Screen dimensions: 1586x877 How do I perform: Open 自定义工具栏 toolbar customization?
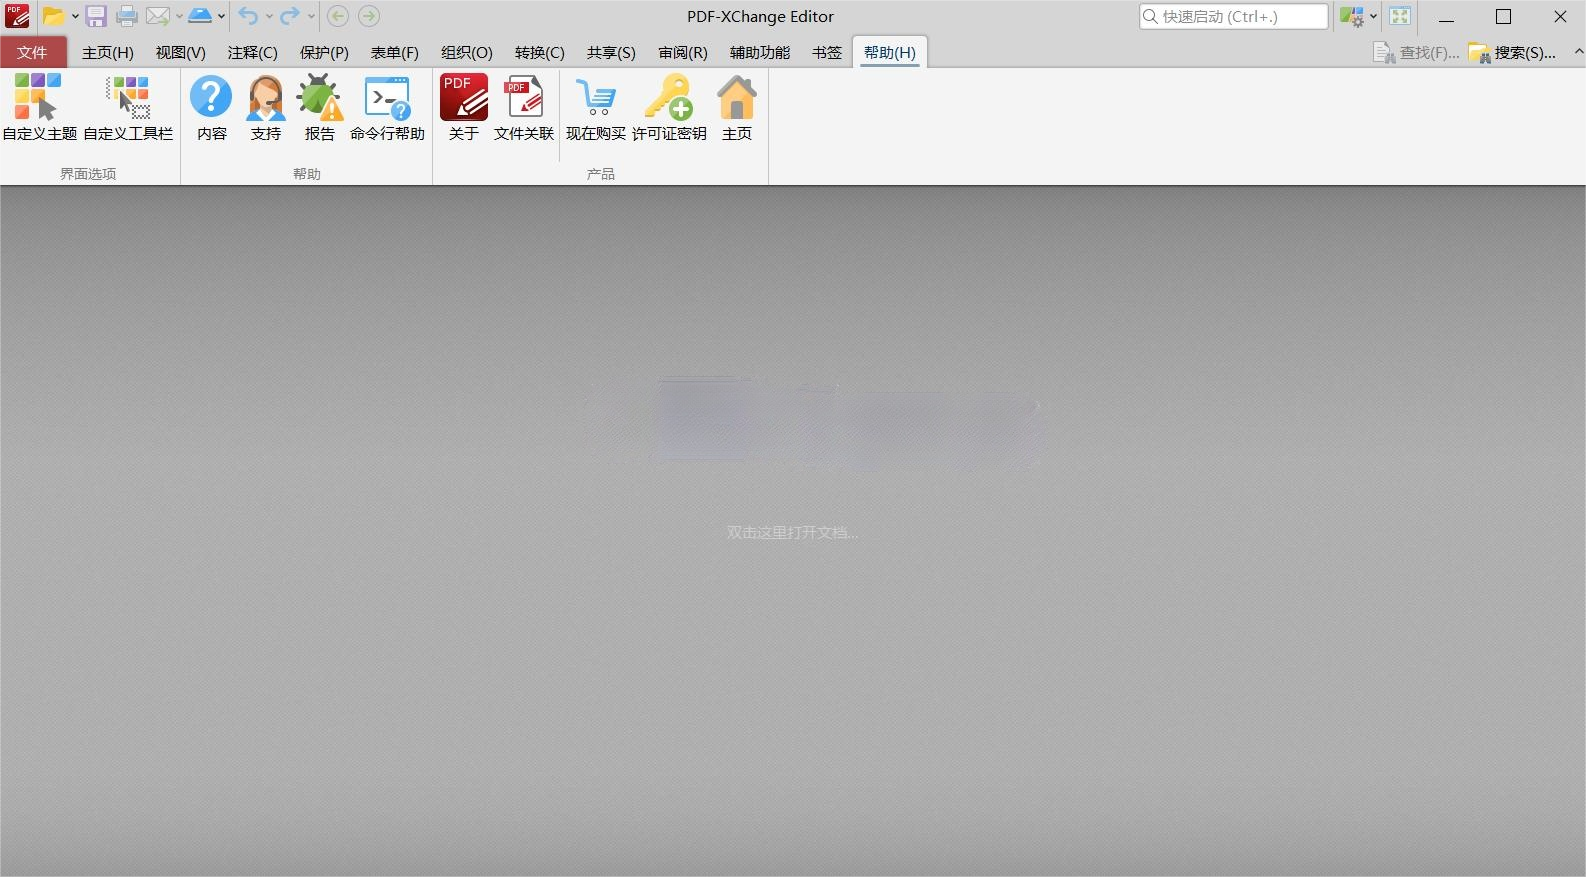pos(128,107)
